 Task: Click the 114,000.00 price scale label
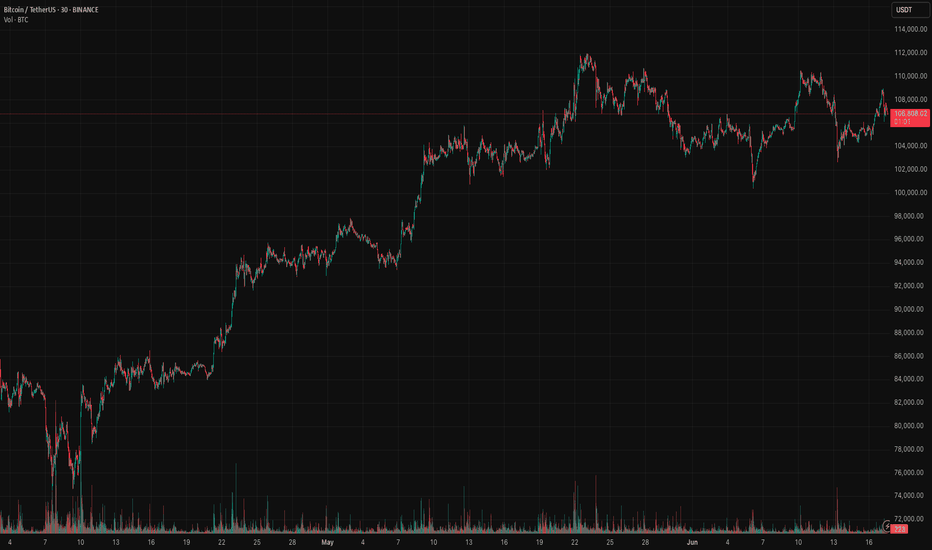tap(910, 29)
